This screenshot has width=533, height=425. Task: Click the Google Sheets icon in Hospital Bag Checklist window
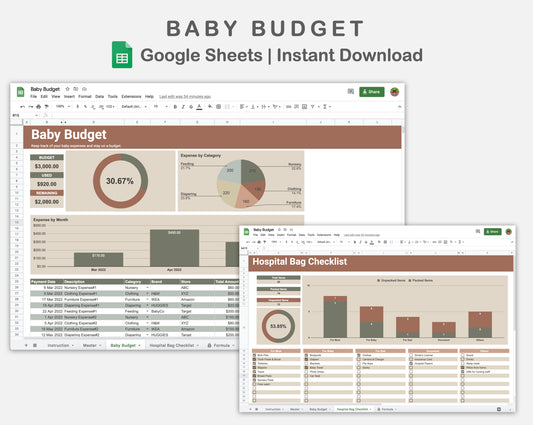click(x=246, y=232)
